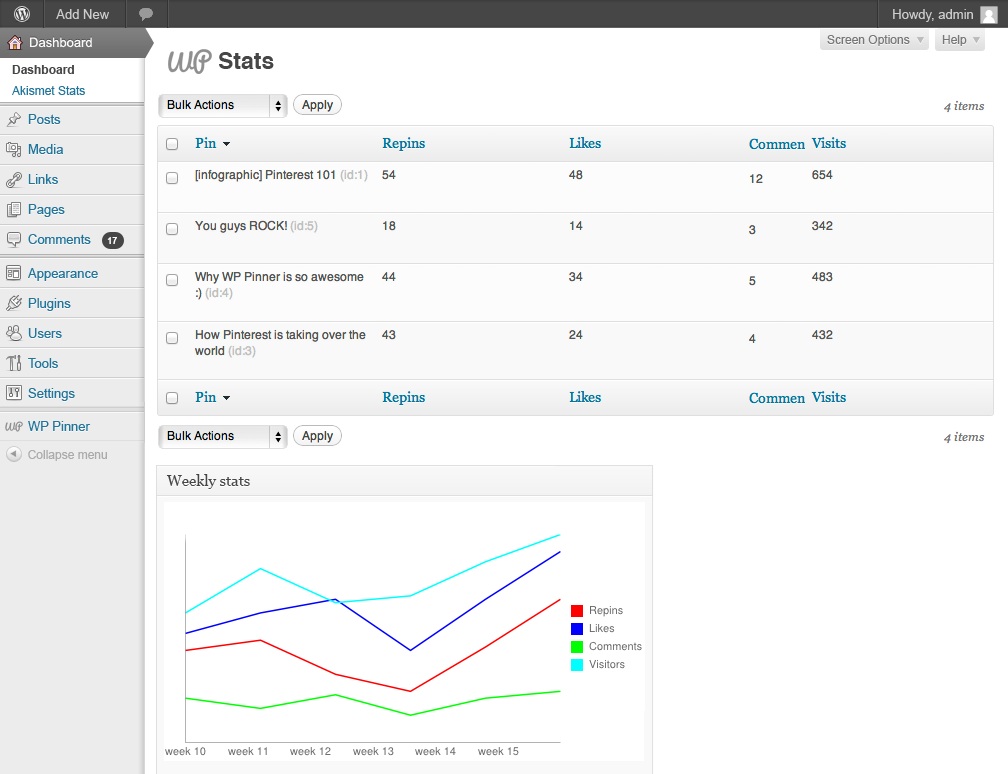Image resolution: width=1008 pixels, height=774 pixels.
Task: Click the WP Pinner logo icon in sidebar
Action: (x=14, y=426)
